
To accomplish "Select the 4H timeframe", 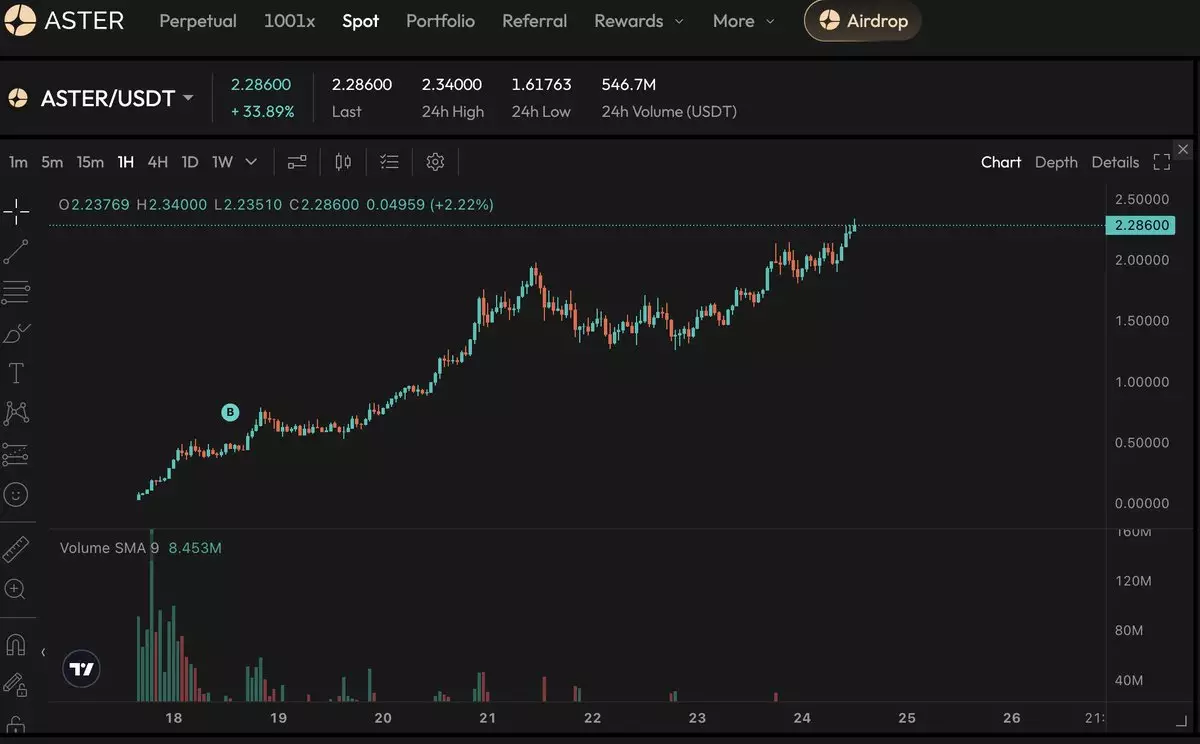I will click(x=157, y=162).
